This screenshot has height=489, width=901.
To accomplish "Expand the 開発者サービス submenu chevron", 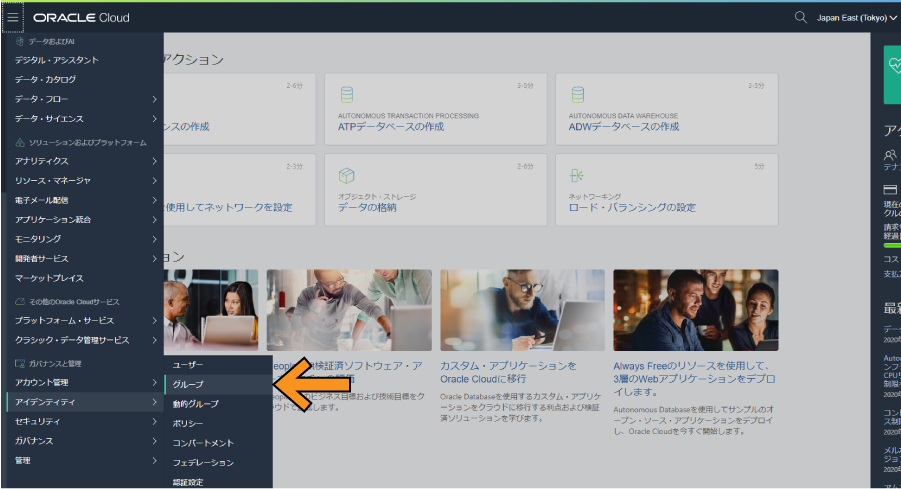I will [x=154, y=259].
